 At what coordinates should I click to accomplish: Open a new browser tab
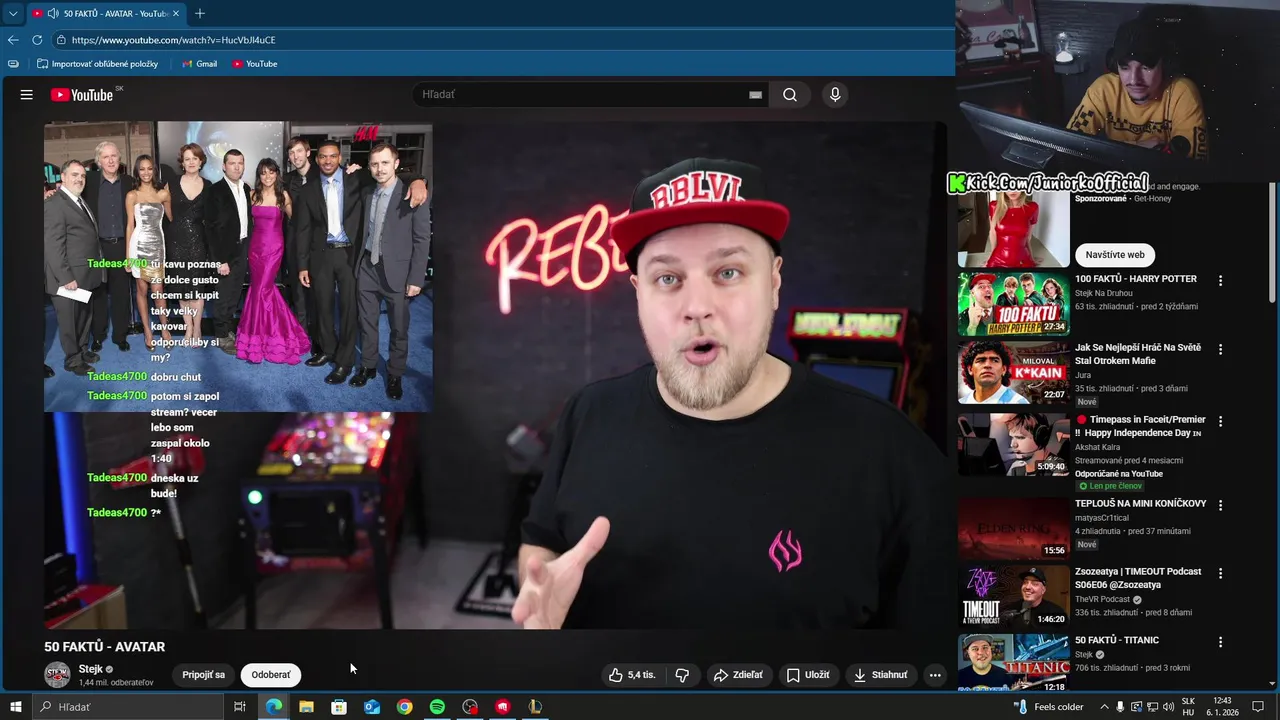click(200, 13)
